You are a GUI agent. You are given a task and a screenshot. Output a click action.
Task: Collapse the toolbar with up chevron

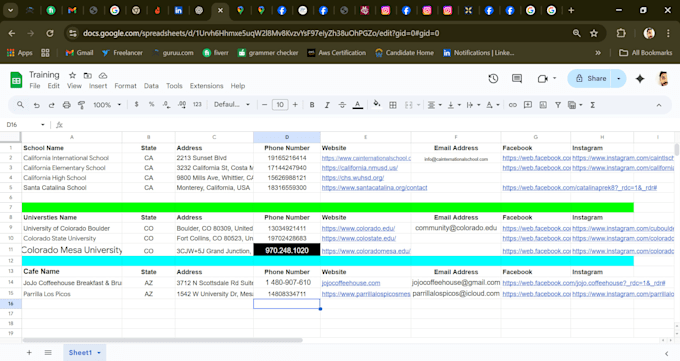[x=659, y=105]
